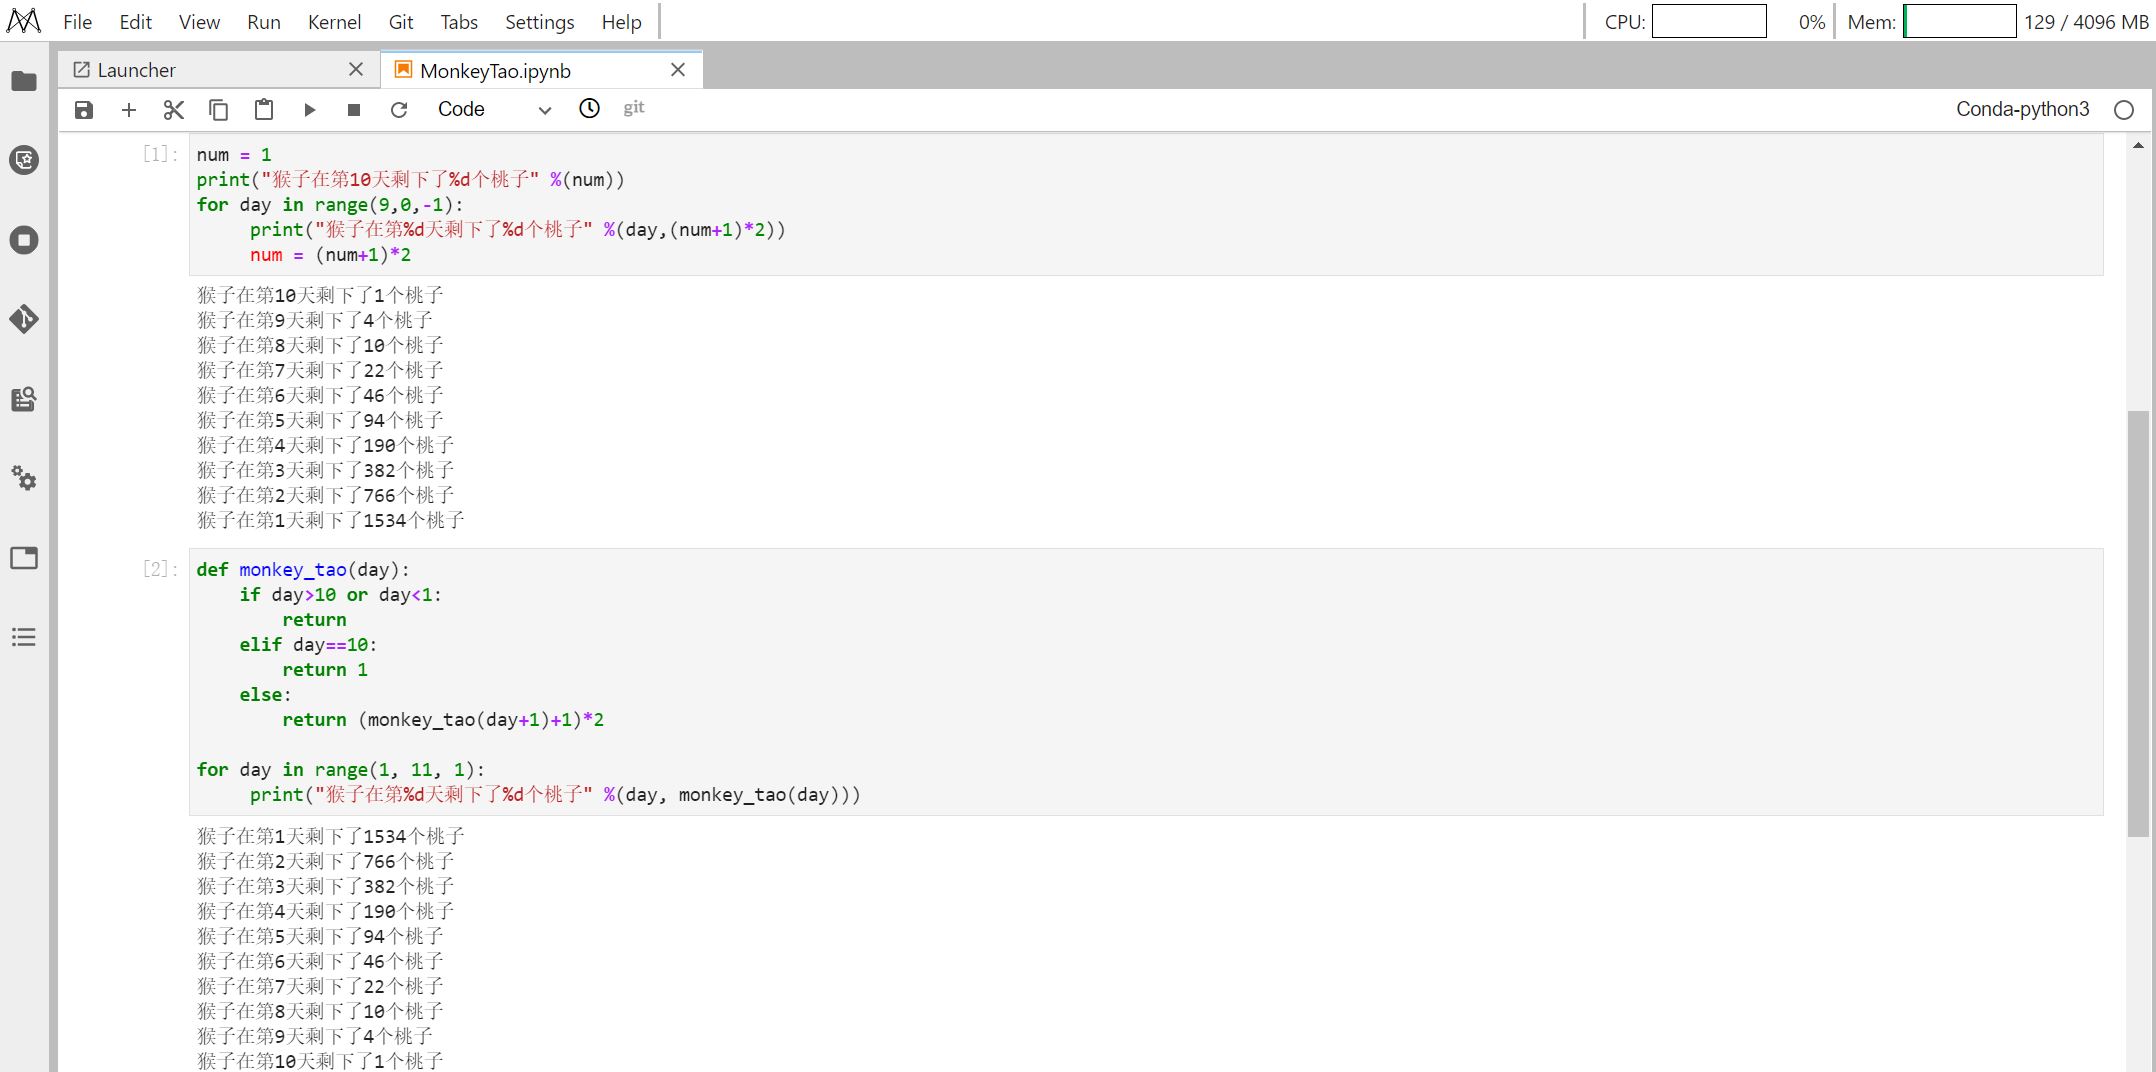Open the Kernel menu
Screen dimensions: 2156x1072
click(334, 22)
